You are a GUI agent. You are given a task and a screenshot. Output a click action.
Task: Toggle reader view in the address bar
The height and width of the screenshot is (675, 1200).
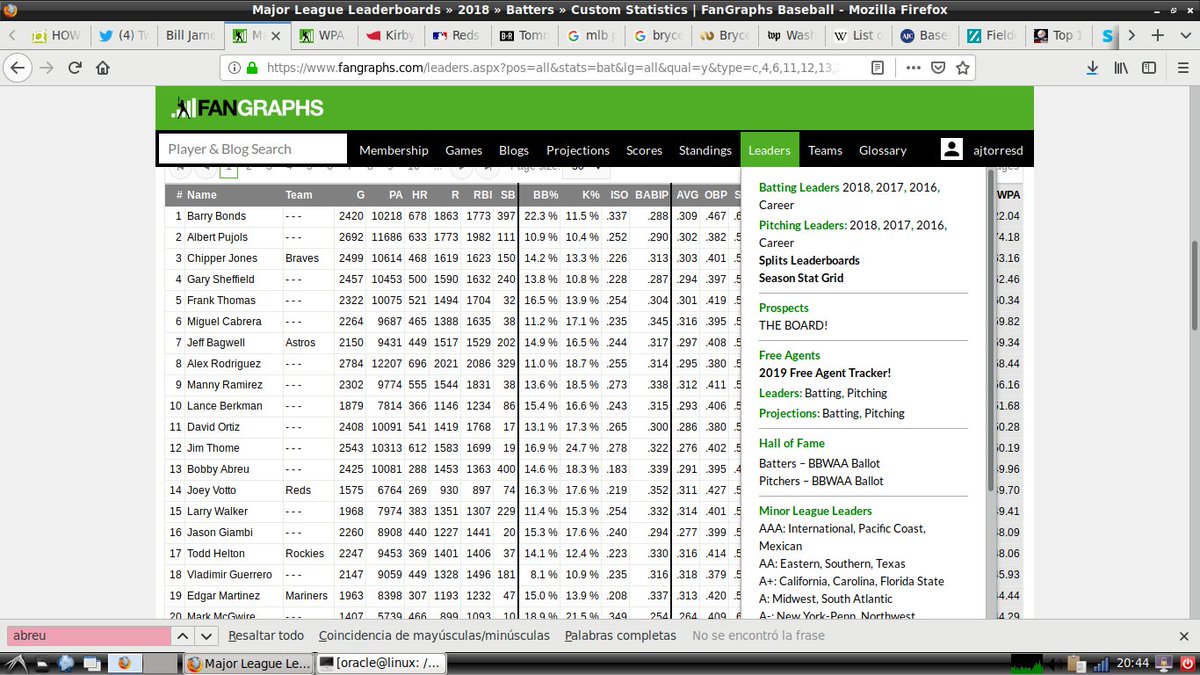pos(877,68)
